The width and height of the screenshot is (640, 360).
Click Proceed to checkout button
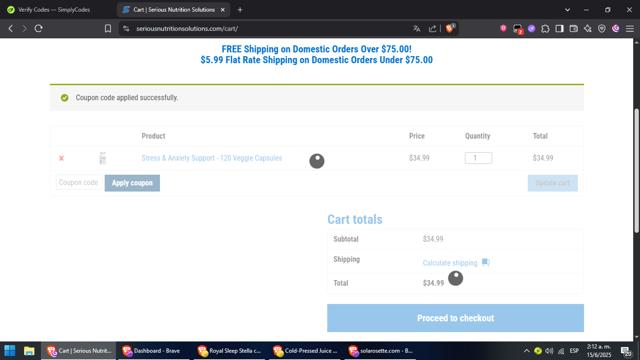(456, 318)
